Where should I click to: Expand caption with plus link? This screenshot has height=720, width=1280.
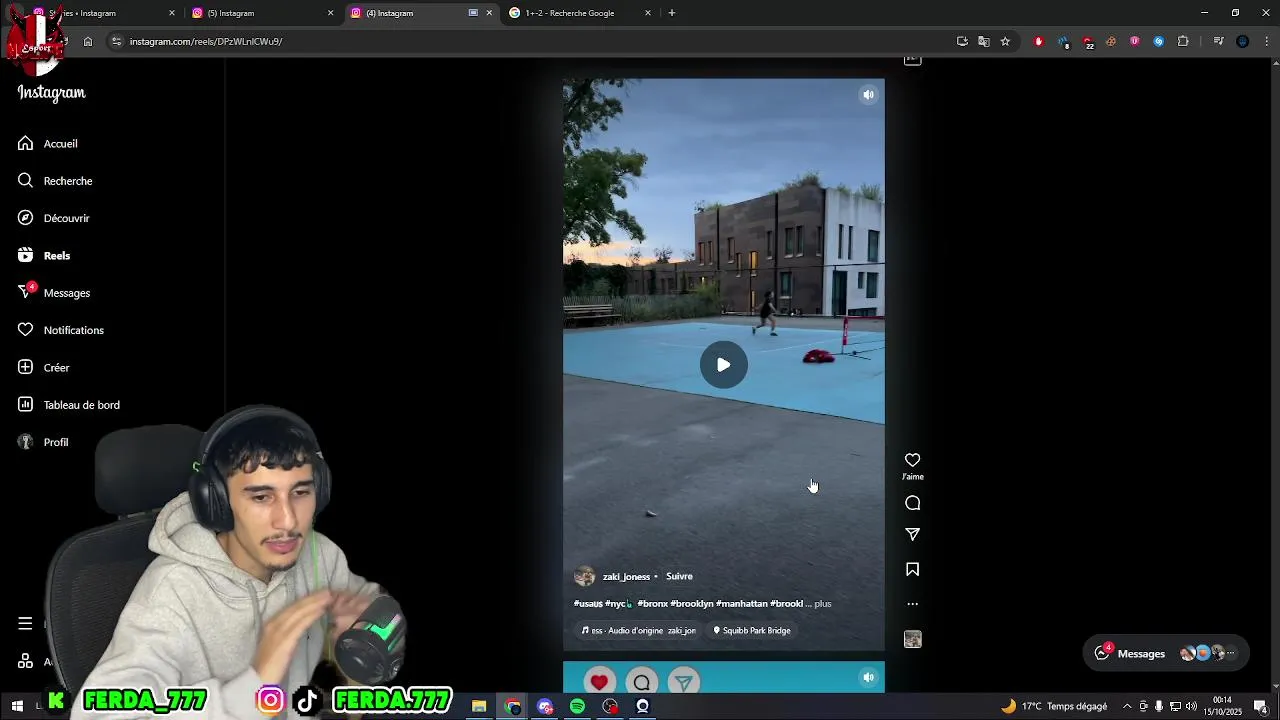(822, 604)
